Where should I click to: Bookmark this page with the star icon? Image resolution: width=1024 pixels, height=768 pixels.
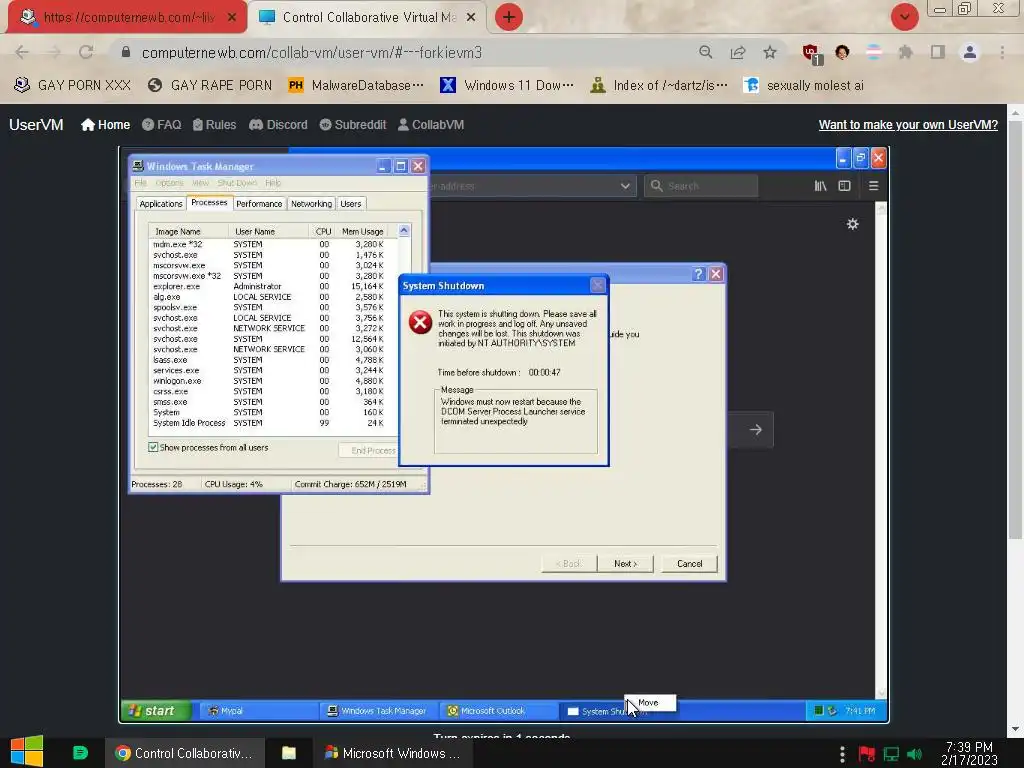pyautogui.click(x=770, y=52)
